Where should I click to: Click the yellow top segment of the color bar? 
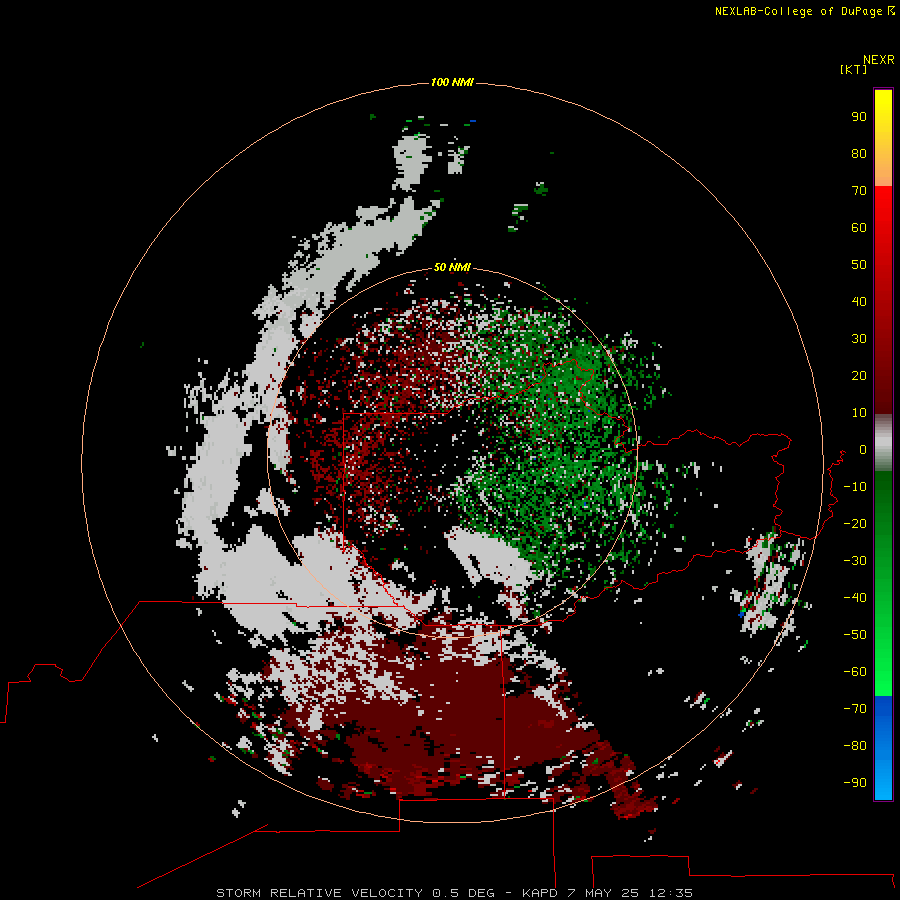(x=883, y=138)
